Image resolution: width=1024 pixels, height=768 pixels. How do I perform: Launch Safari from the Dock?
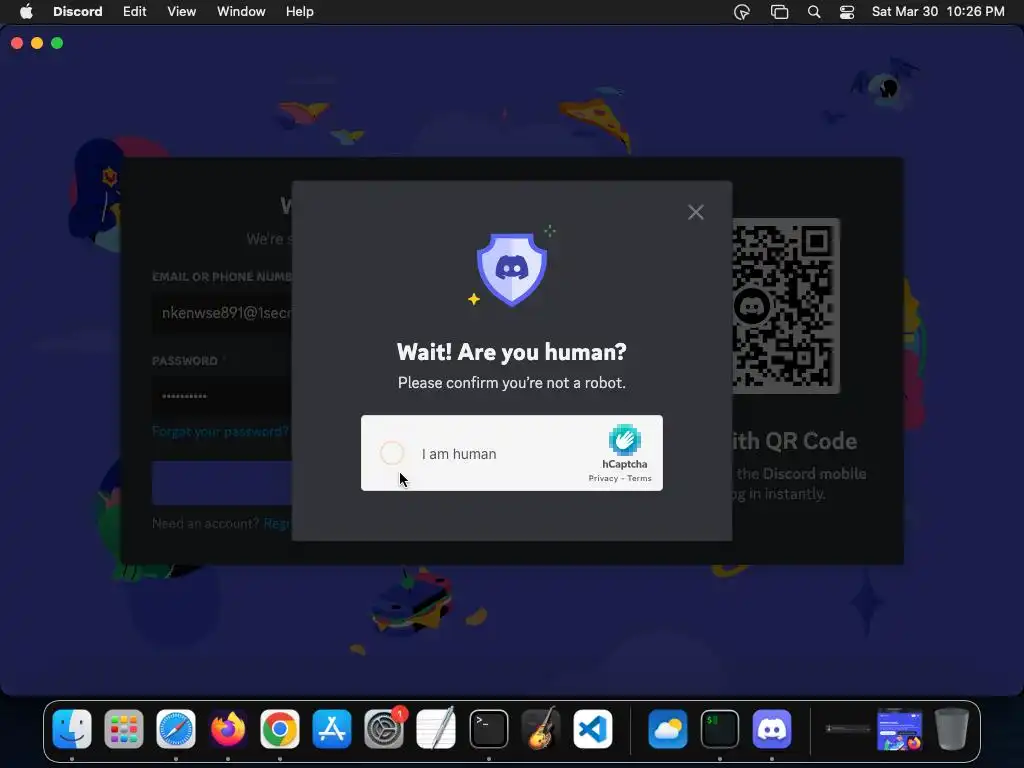pyautogui.click(x=176, y=729)
